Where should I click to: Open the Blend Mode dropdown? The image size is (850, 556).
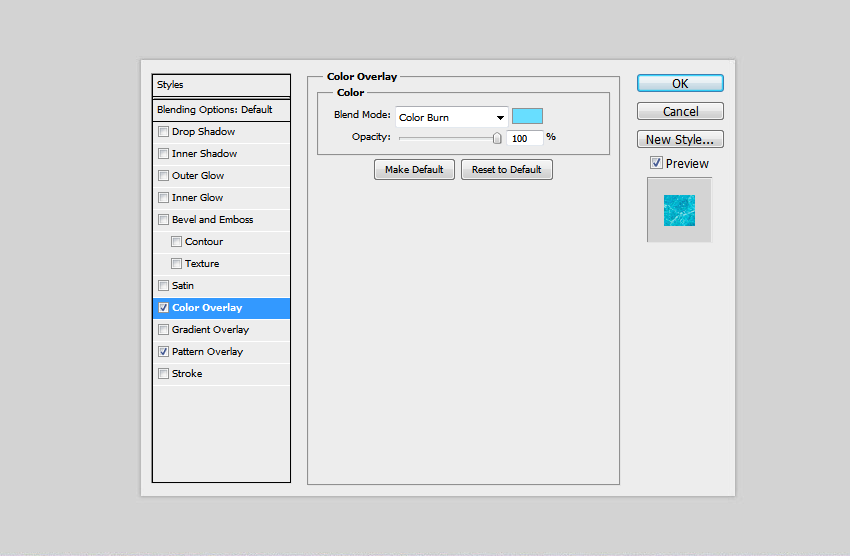click(x=452, y=117)
